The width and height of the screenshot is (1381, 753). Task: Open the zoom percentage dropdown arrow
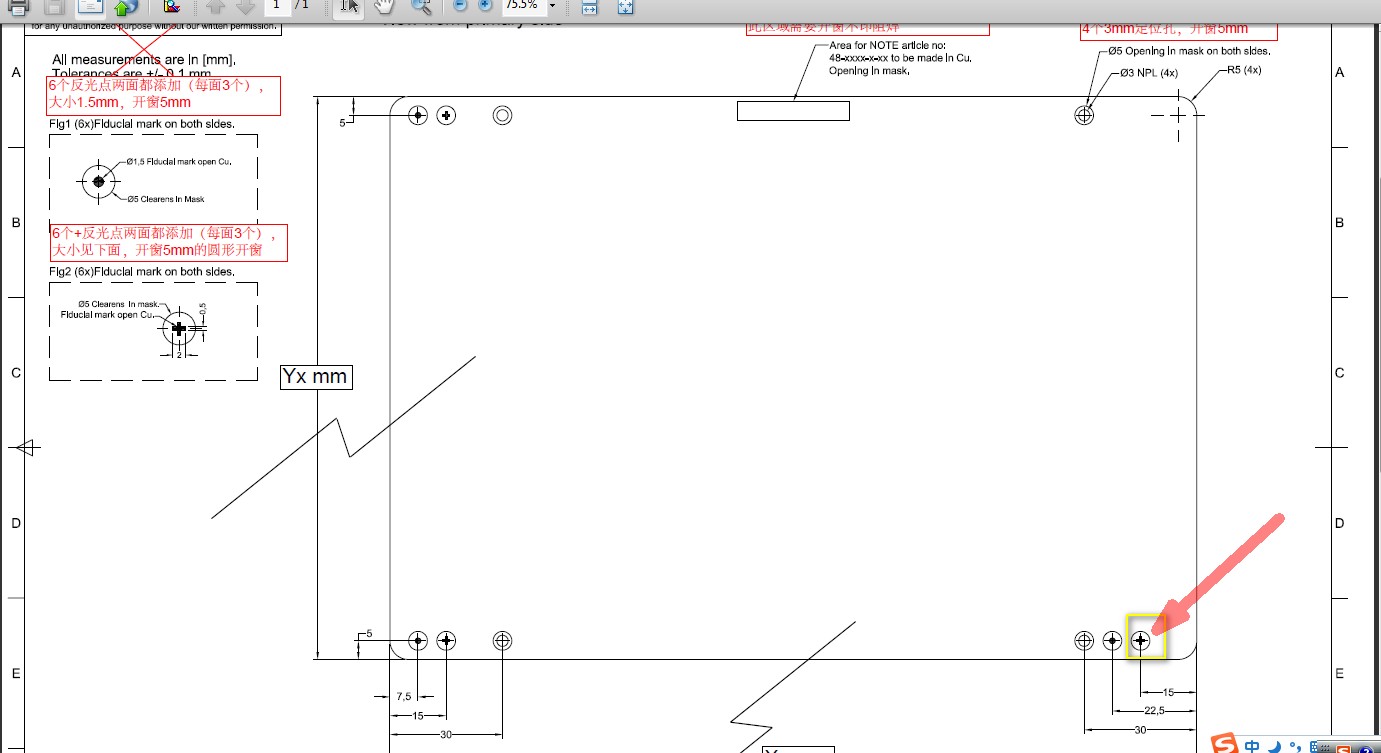[552, 5]
